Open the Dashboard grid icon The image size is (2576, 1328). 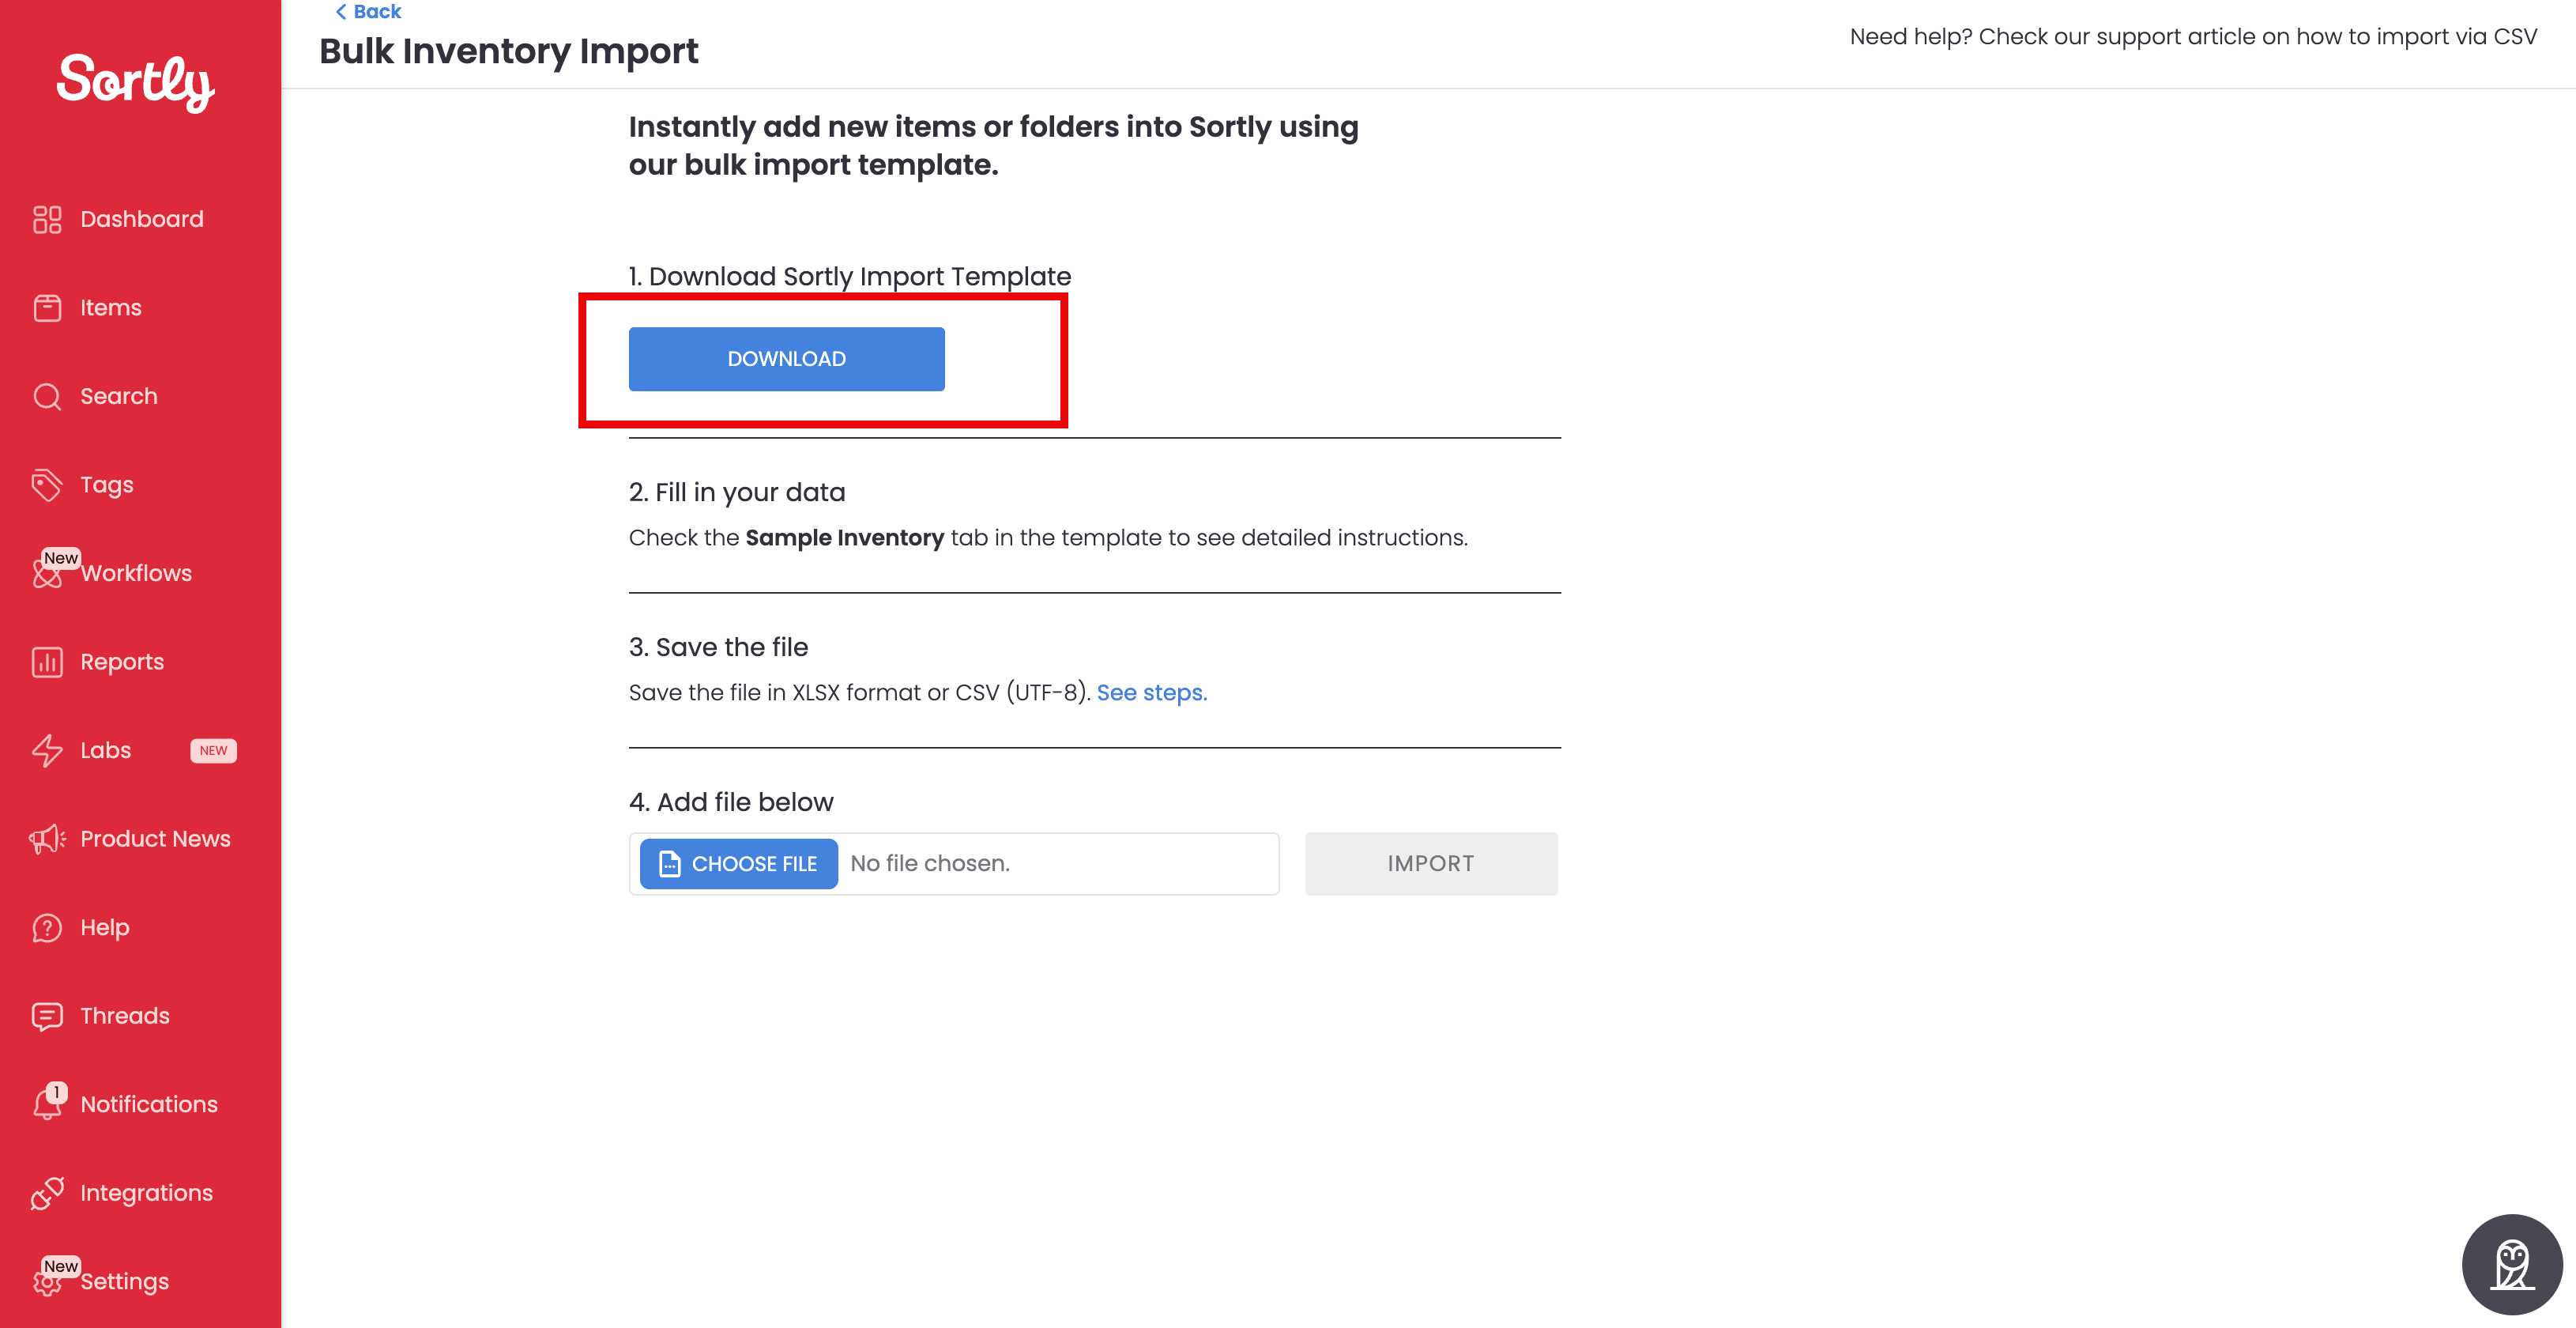coord(47,219)
